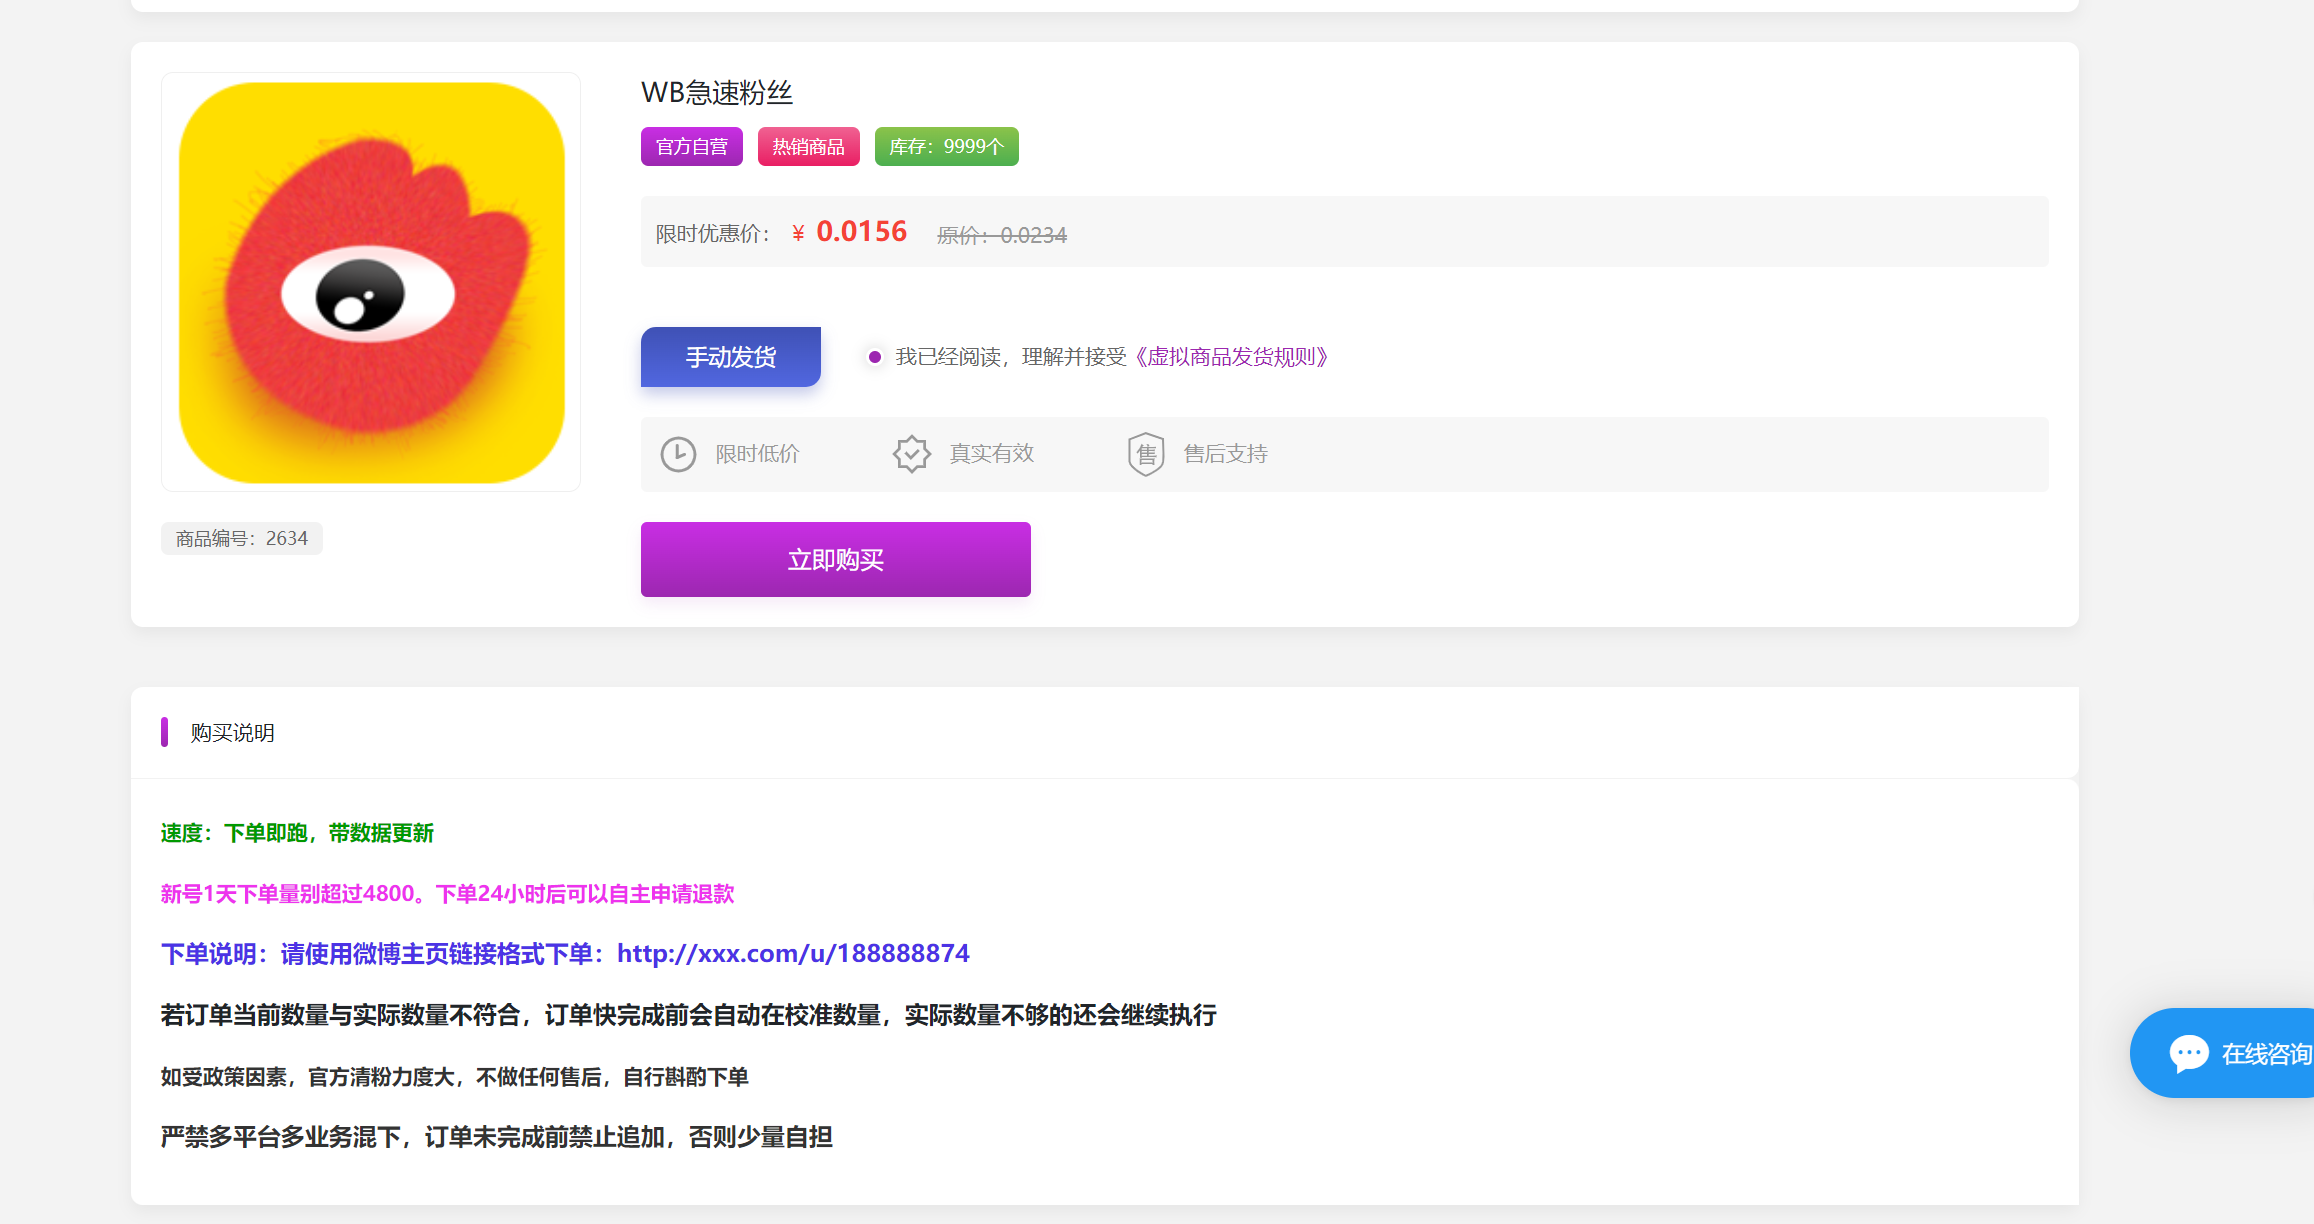Screen dimensions: 2314x1224
Task: Click the product number 2634 label
Action: pos(242,538)
